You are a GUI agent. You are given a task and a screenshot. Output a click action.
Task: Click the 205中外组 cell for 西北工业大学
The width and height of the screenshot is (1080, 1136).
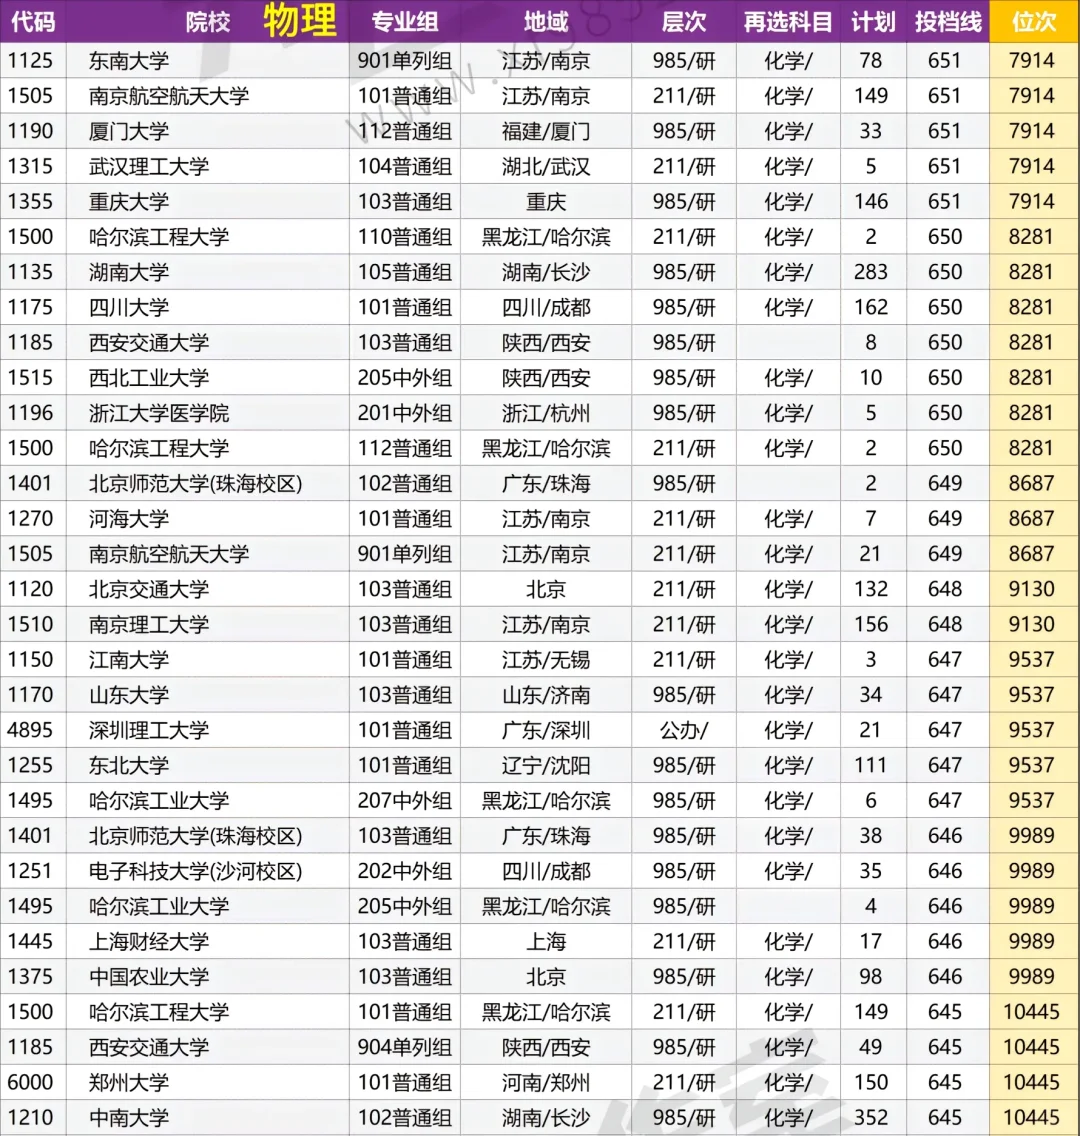(404, 377)
